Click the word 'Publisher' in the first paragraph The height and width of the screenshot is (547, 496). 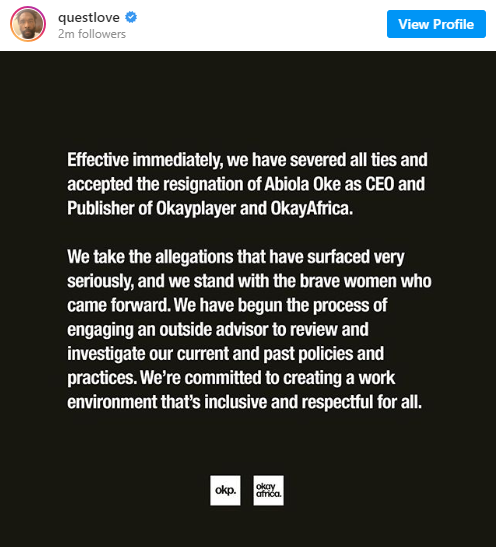pyautogui.click(x=101, y=208)
